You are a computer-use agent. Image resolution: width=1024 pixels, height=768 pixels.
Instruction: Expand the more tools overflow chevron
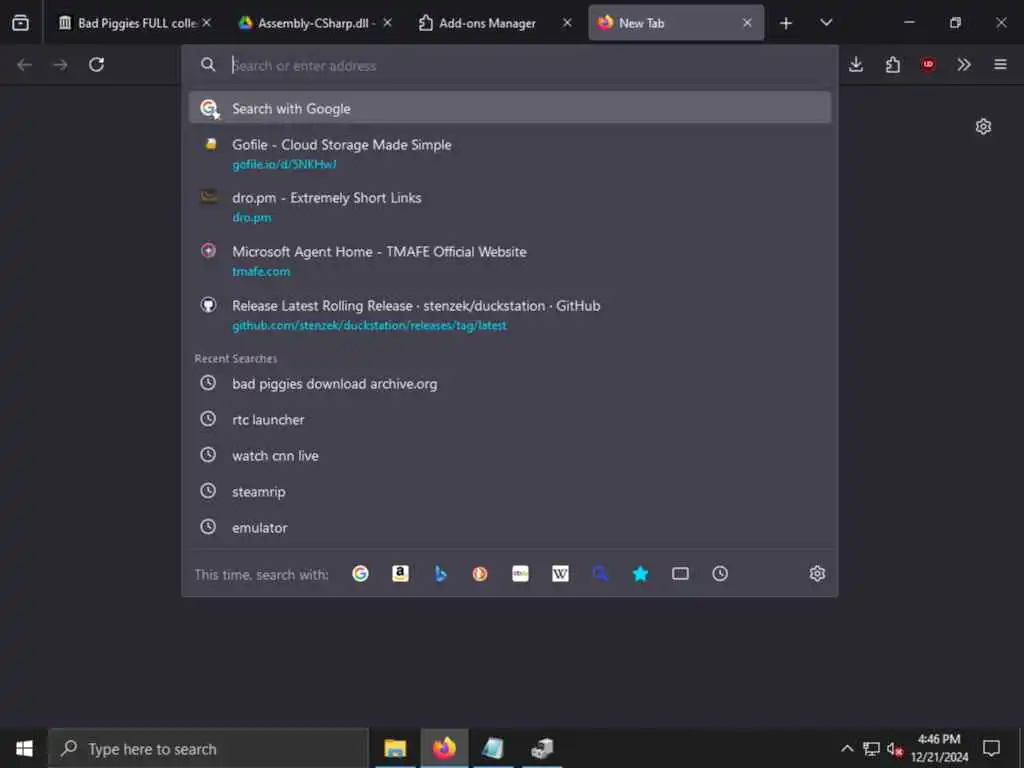coord(964,65)
